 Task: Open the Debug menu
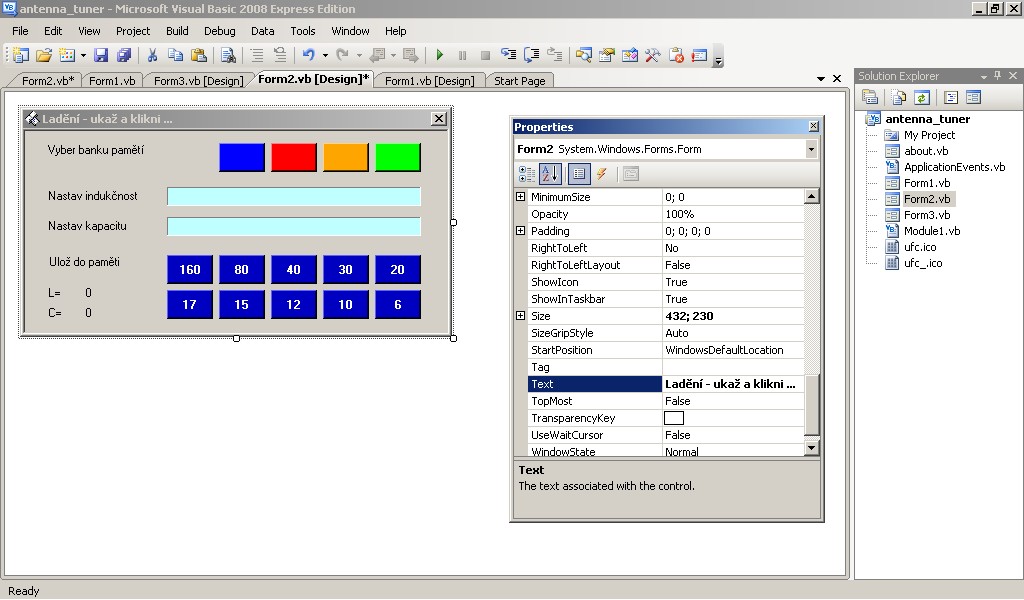point(219,31)
